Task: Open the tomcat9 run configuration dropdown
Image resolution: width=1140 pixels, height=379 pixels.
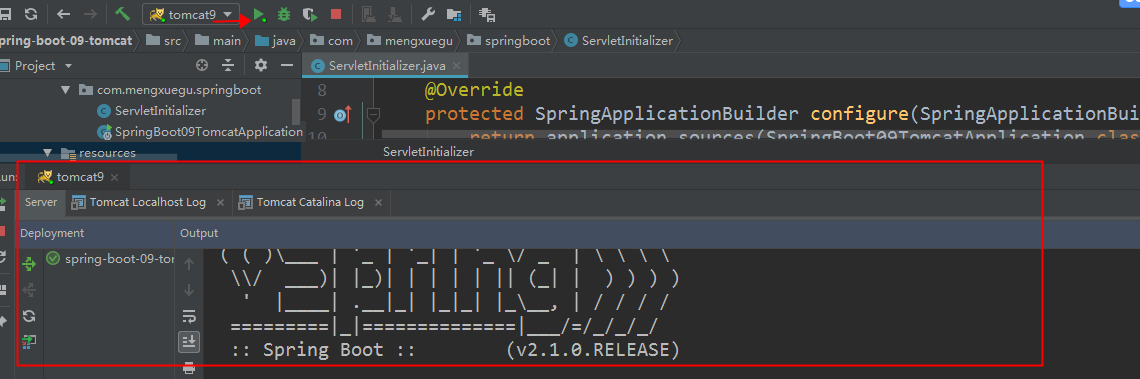Action: (x=191, y=14)
